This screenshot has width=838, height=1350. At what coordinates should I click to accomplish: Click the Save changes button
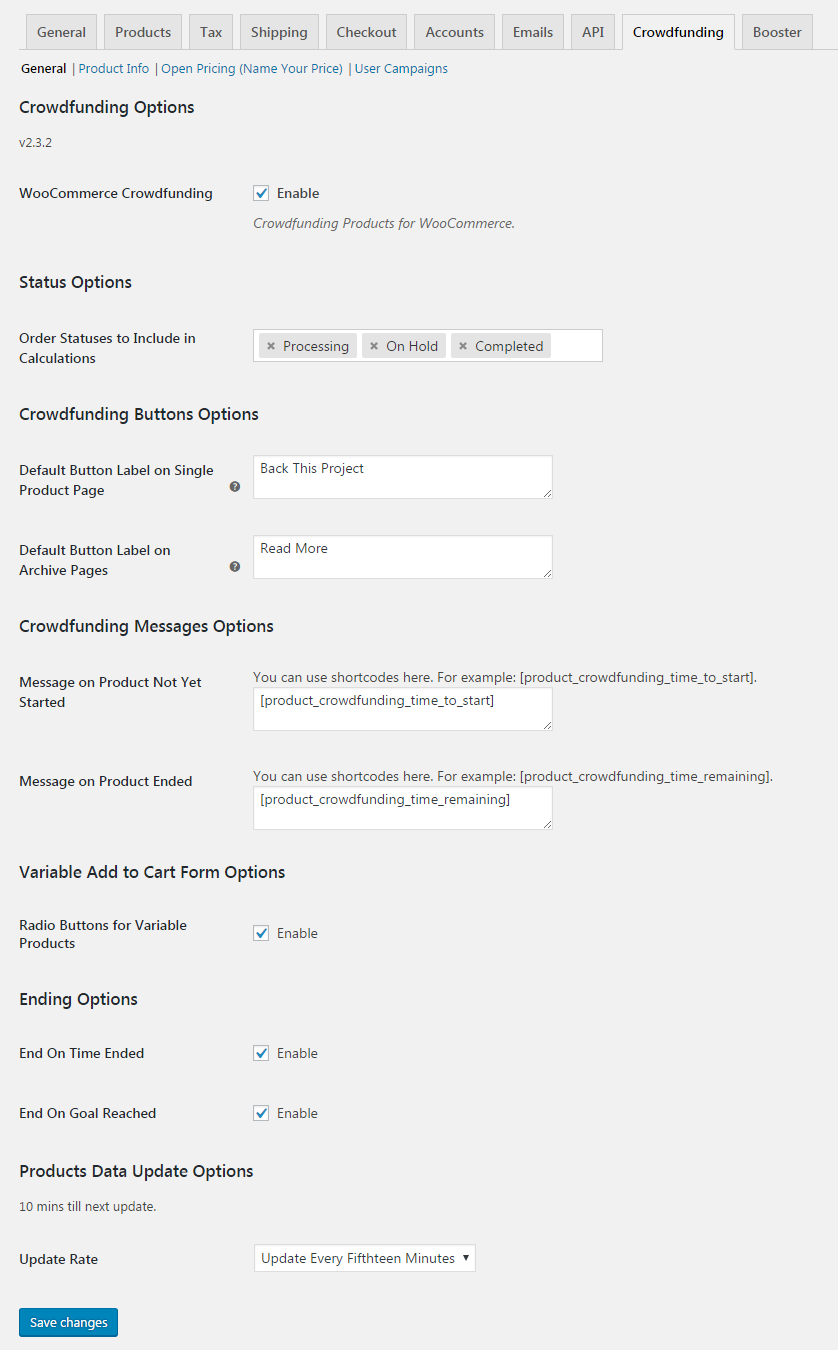(69, 1322)
